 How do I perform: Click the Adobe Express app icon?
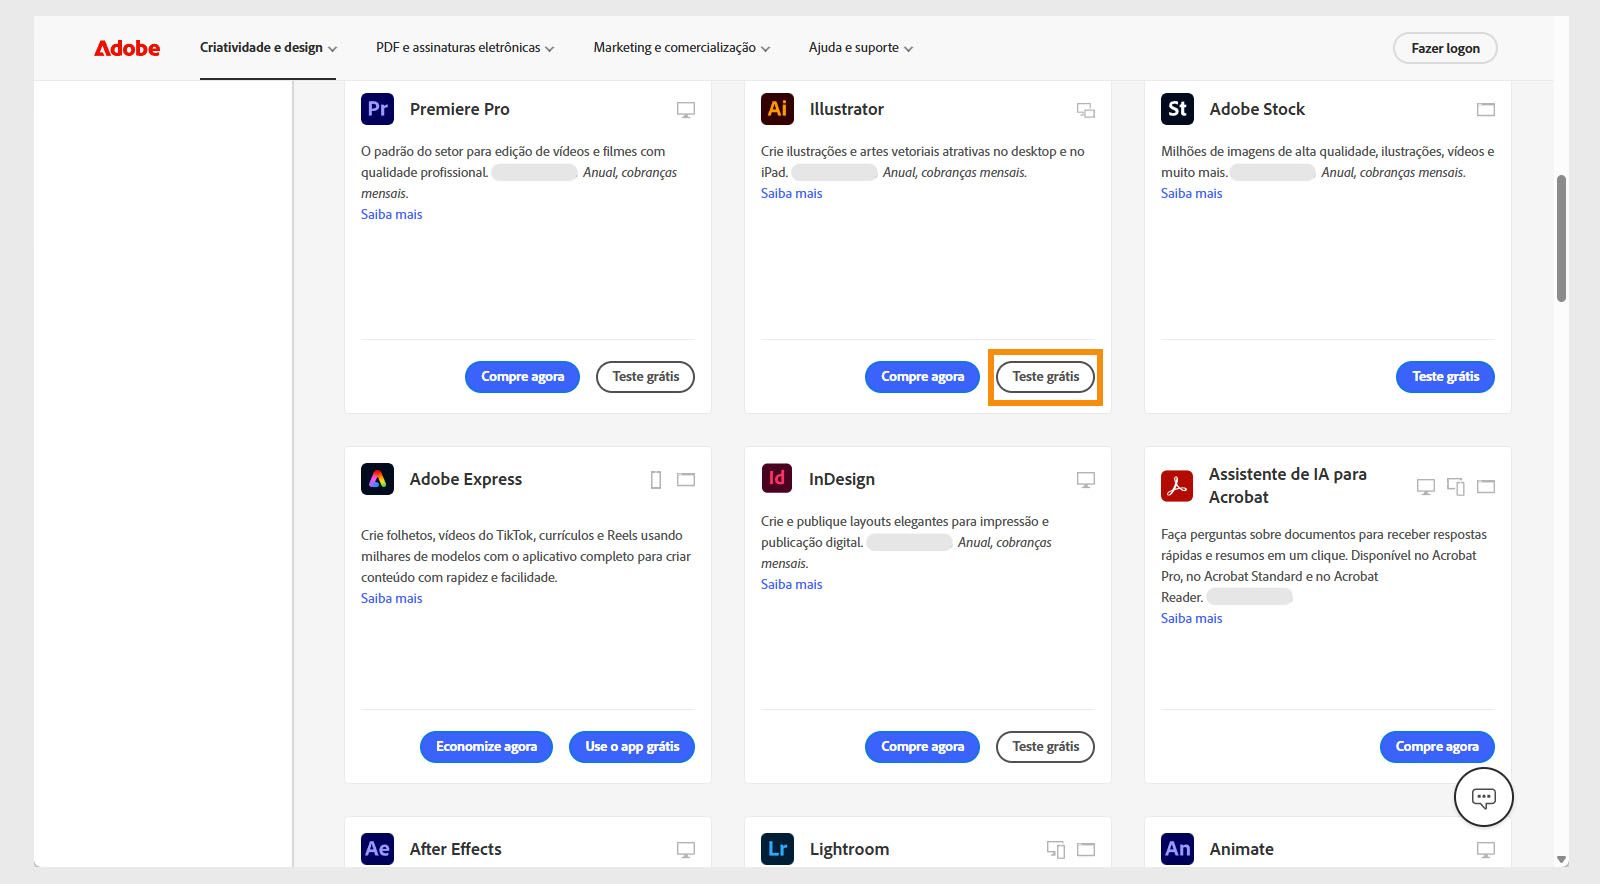click(x=378, y=479)
